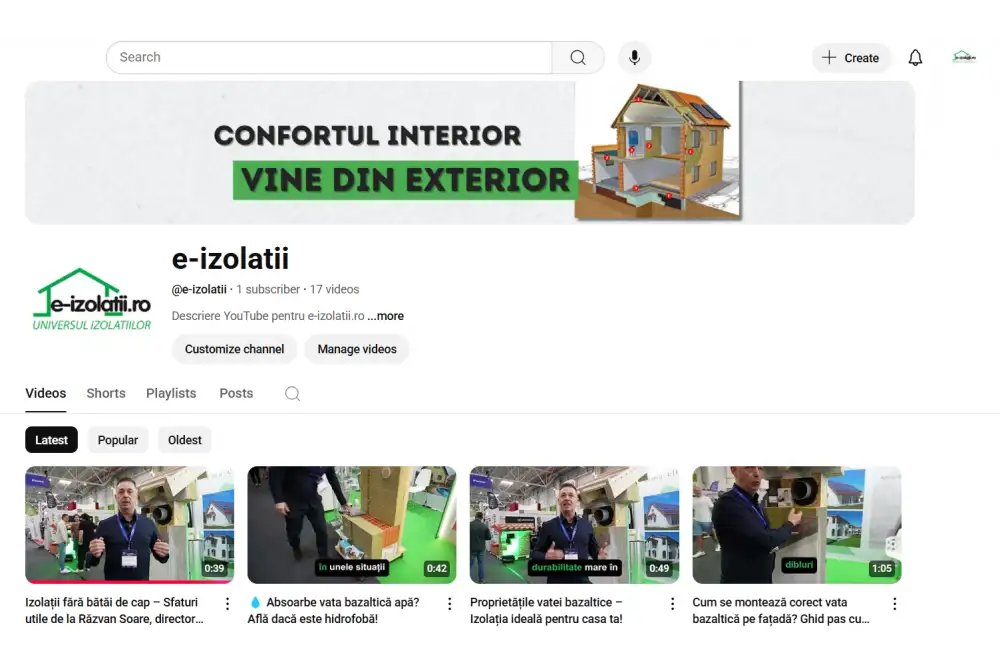1000x667 pixels.
Task: Click the Manage videos button
Action: [357, 349]
